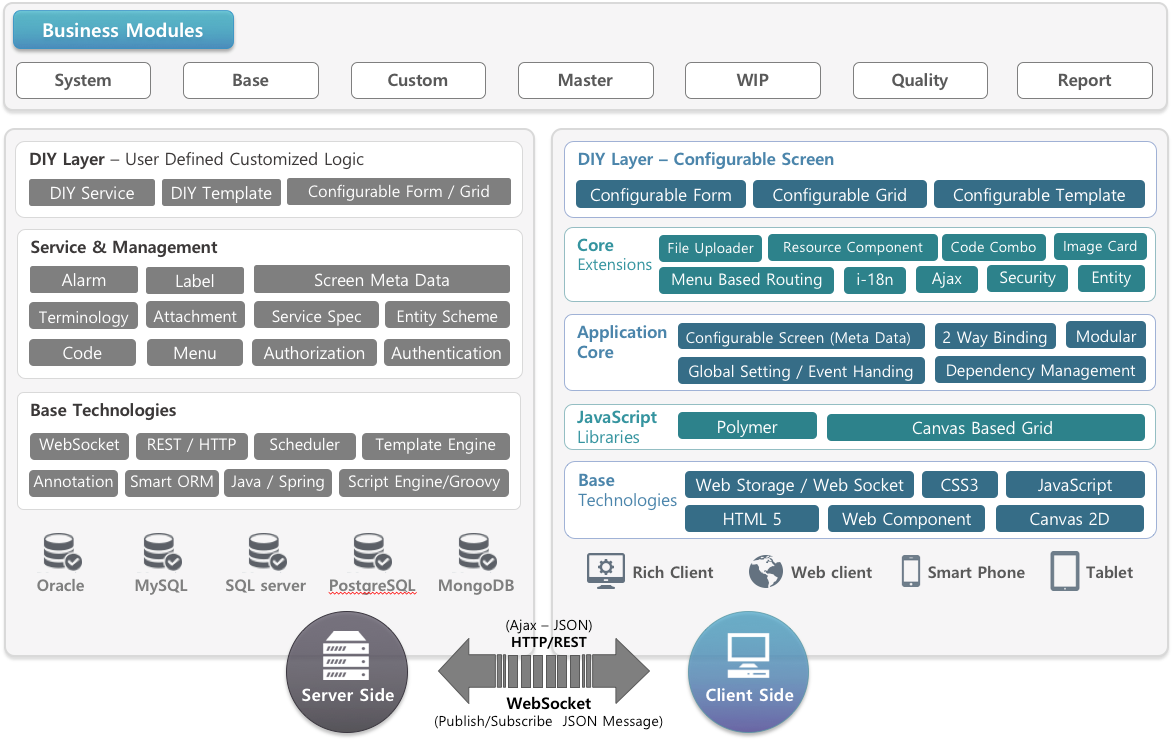Click the Server Side circle
This screenshot has width=1175, height=745.
pyautogui.click(x=347, y=672)
